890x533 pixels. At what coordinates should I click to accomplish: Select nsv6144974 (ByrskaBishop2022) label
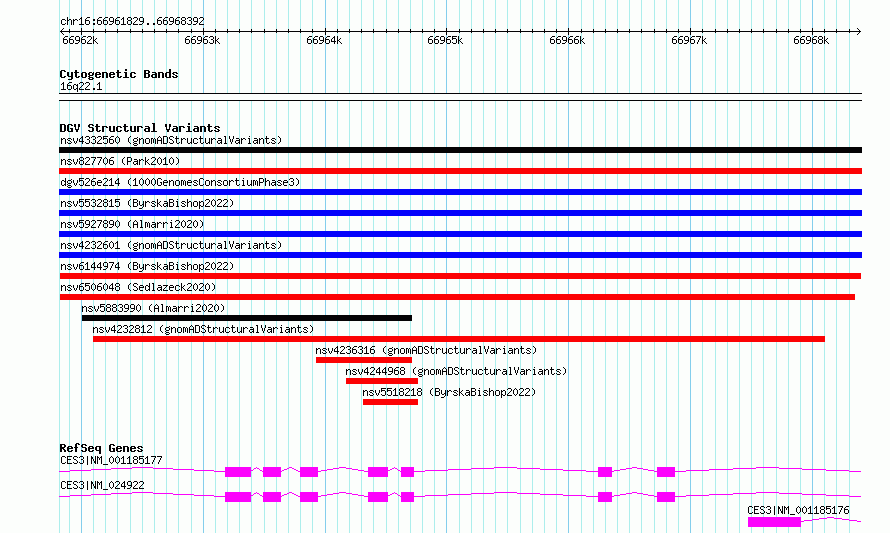(147, 266)
